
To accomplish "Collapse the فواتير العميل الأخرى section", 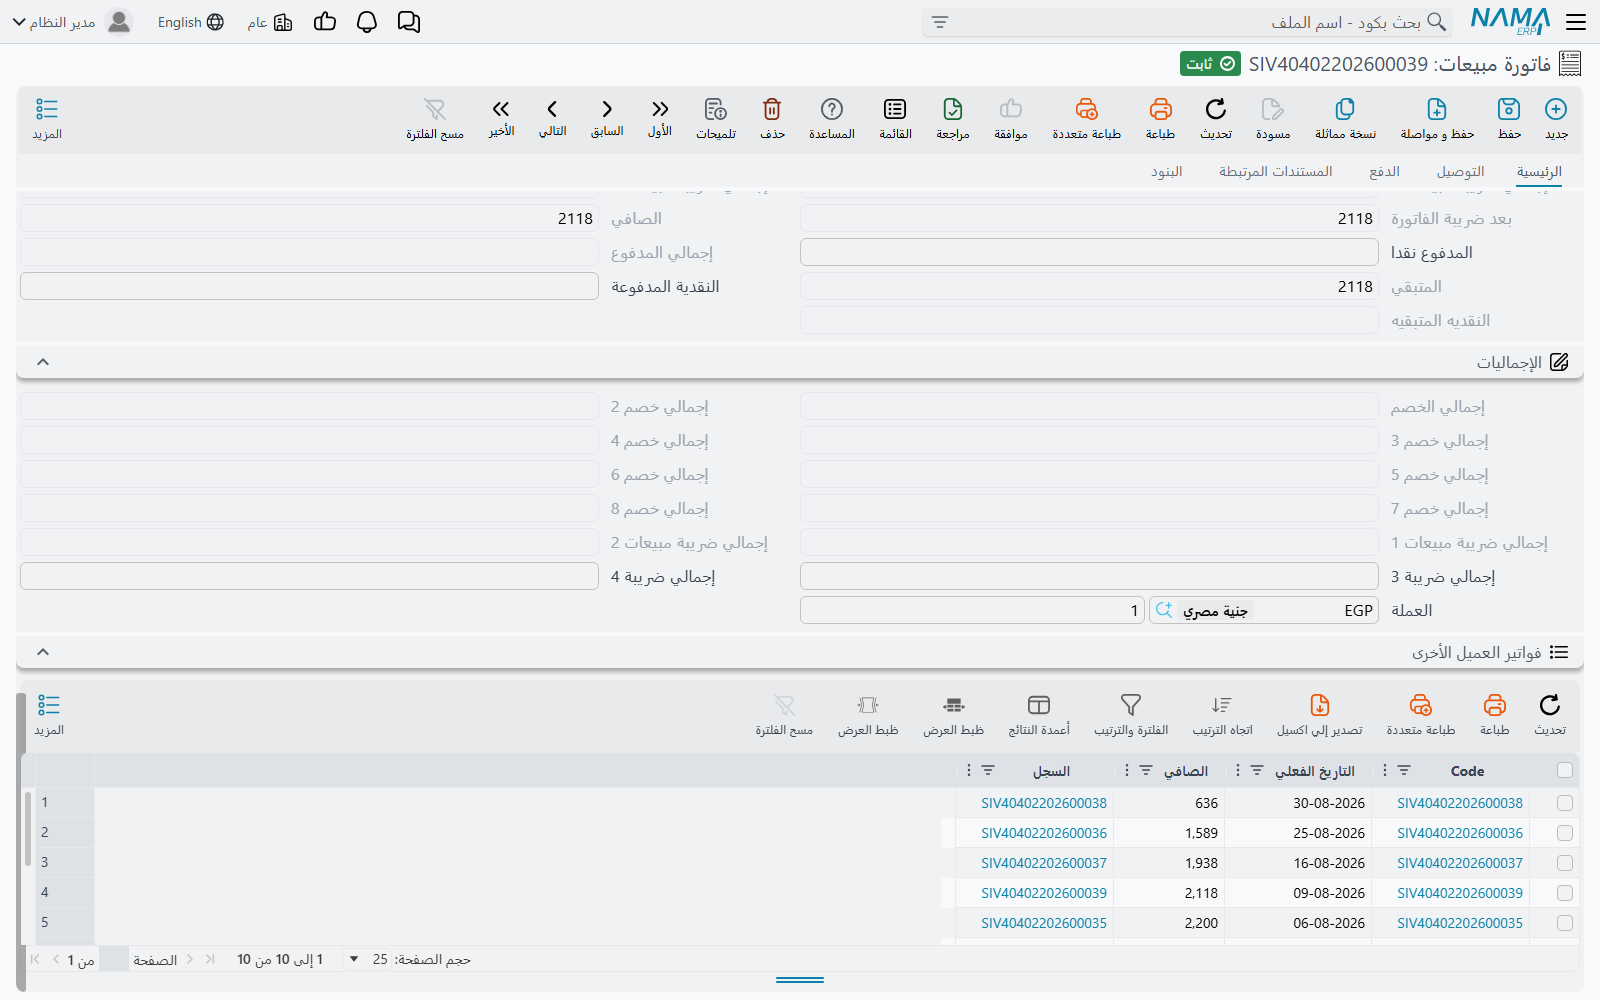I will click(x=43, y=652).
